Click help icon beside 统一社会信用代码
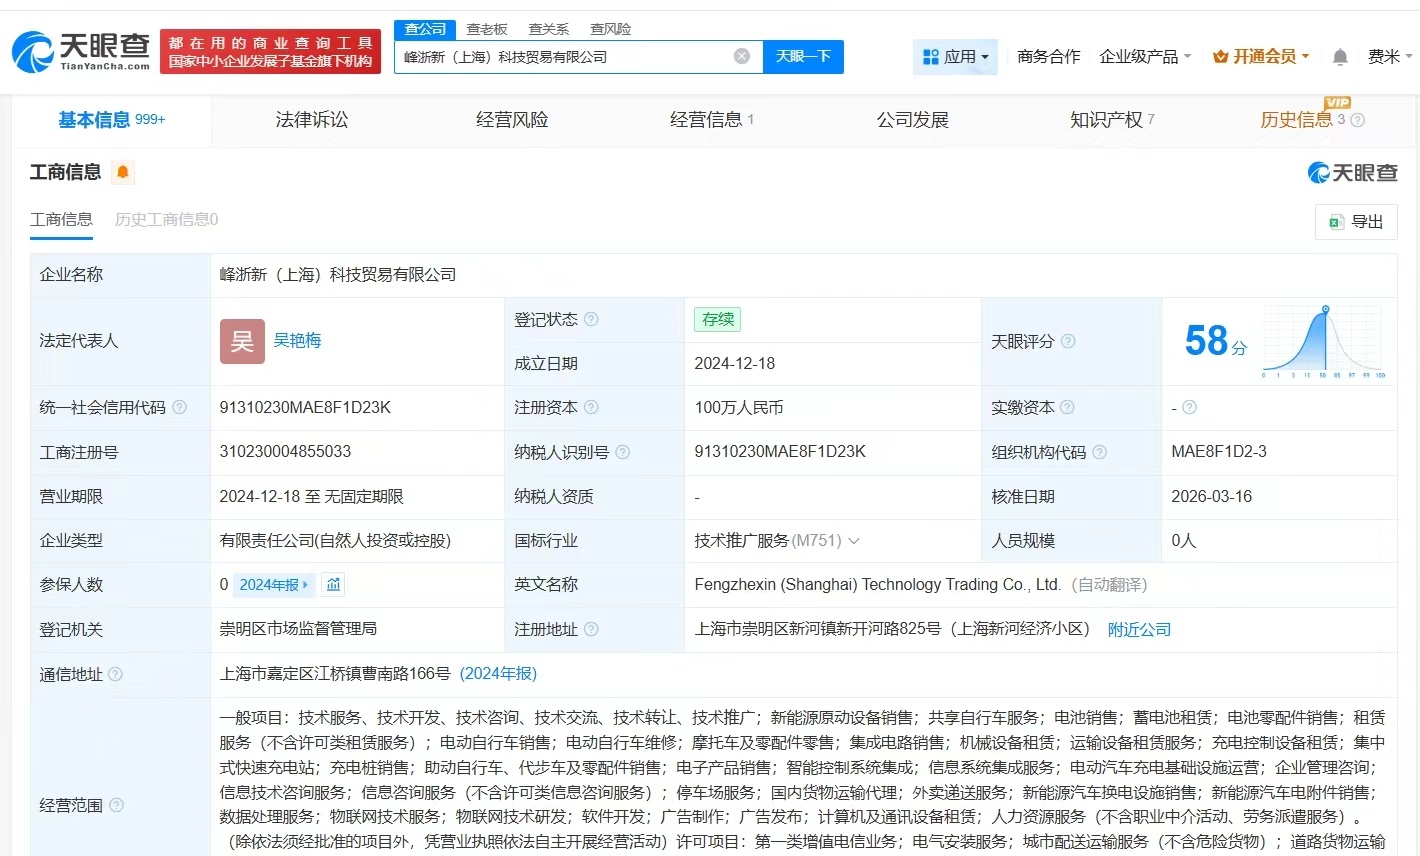The width and height of the screenshot is (1420, 856). (x=180, y=408)
